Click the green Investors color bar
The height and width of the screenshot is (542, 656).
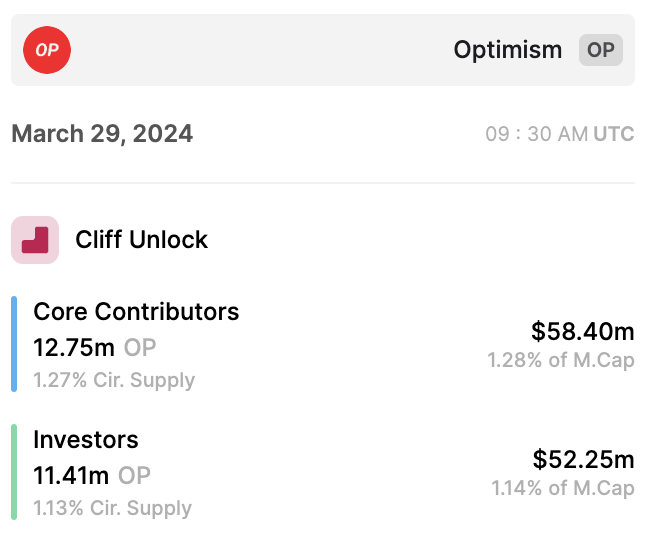tap(15, 472)
